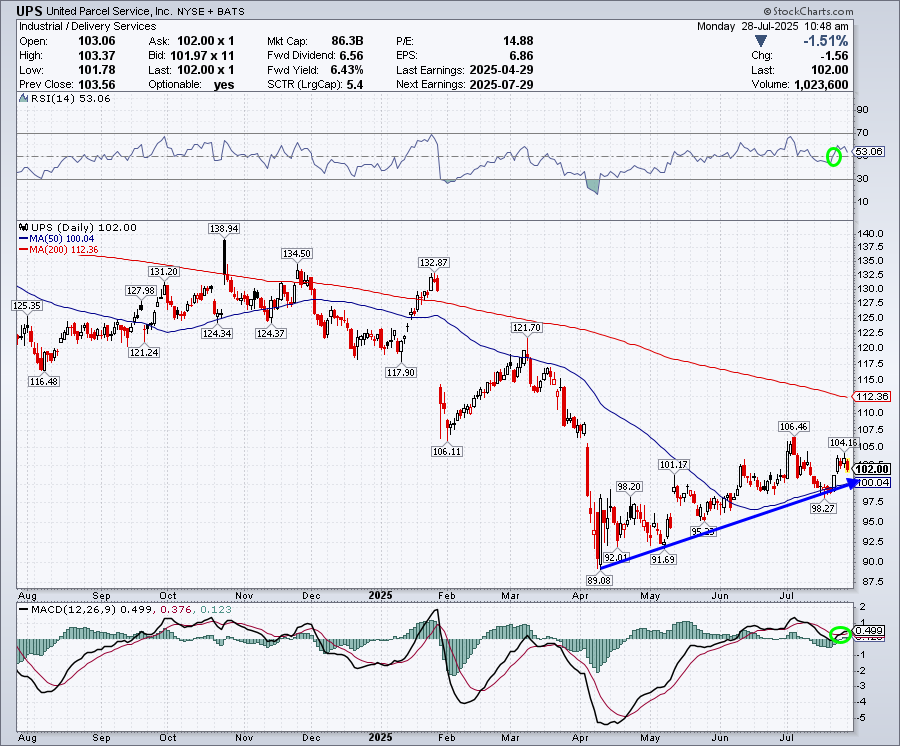Click the down-triangle price change indicator

761,39
